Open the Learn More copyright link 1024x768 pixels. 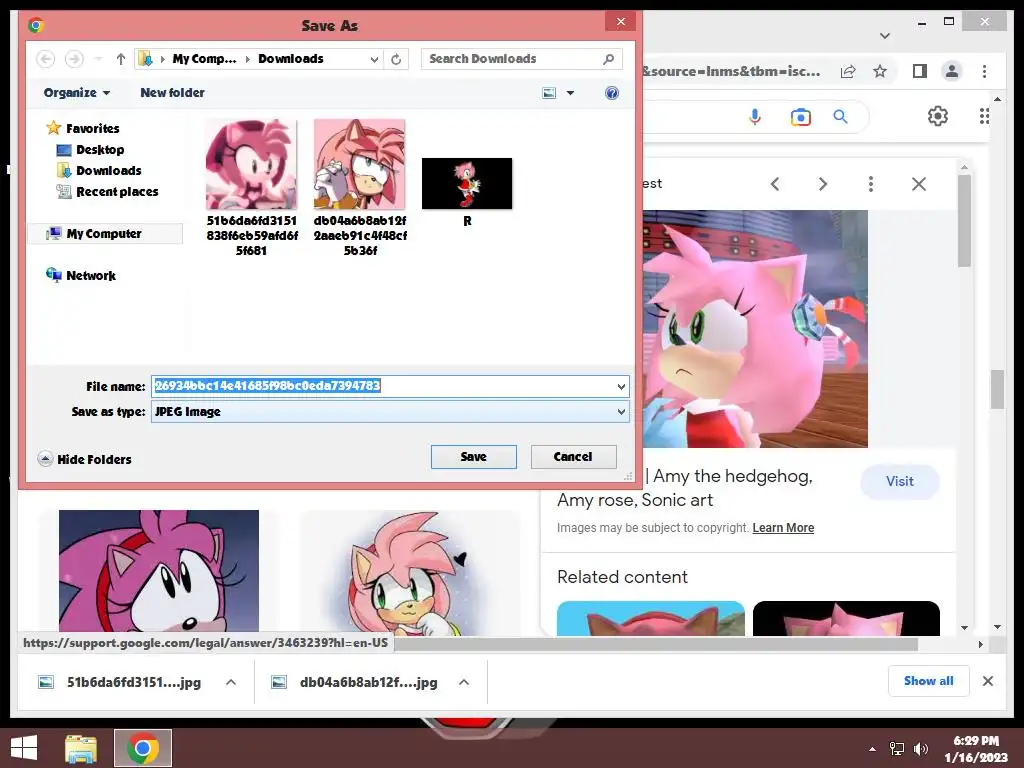(783, 528)
